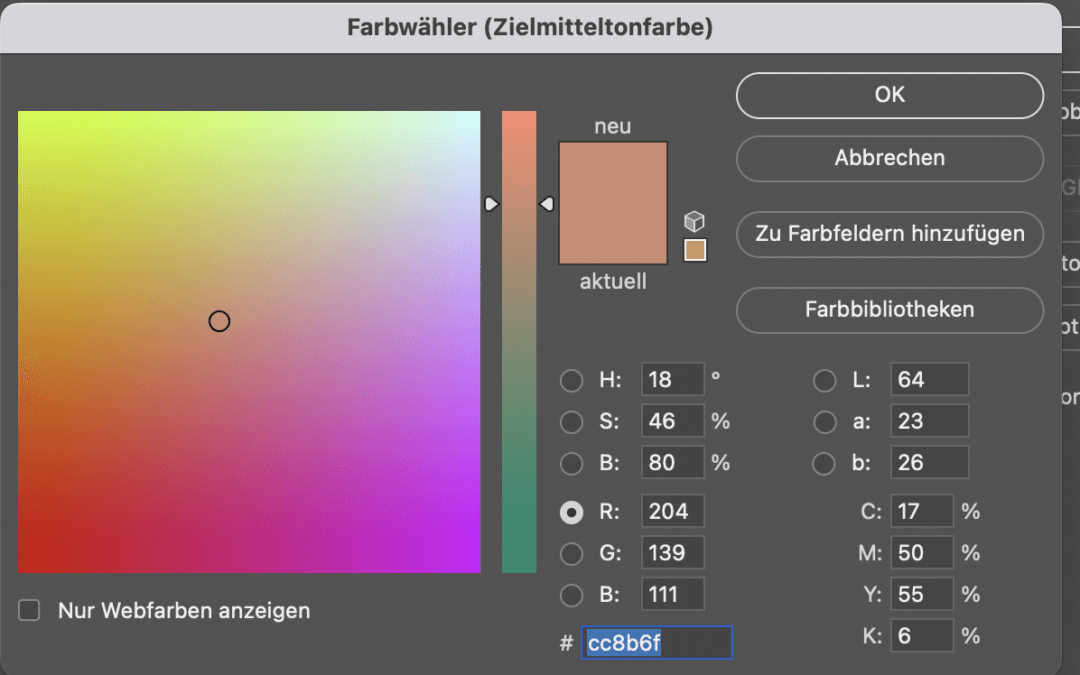The image size is (1080, 675).
Task: Select the H hue radio button
Action: 571,380
